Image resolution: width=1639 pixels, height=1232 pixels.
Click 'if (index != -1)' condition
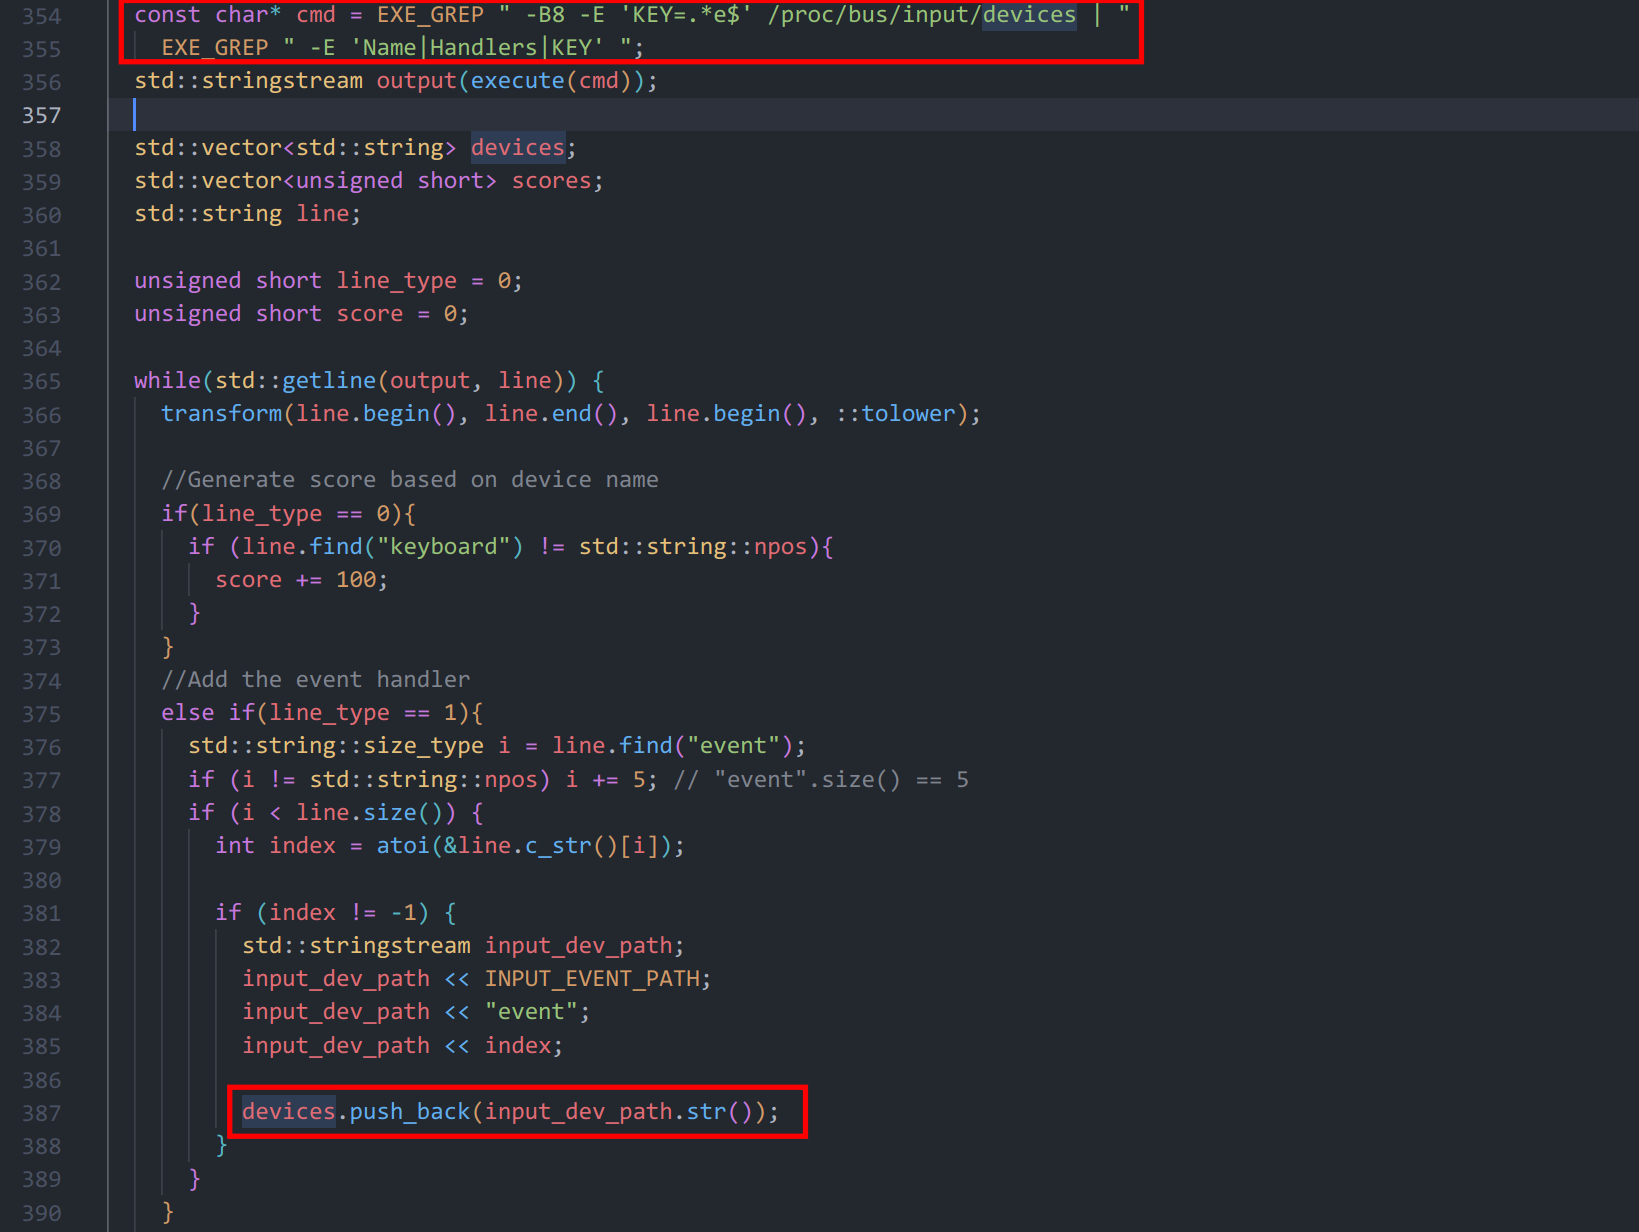tap(322, 913)
